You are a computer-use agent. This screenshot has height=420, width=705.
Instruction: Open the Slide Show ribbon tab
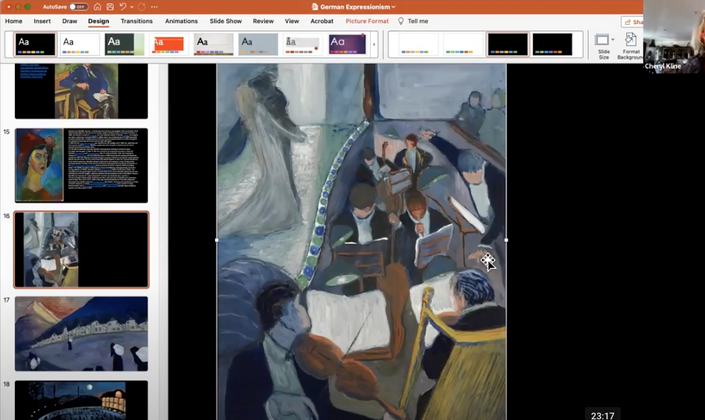coord(226,21)
